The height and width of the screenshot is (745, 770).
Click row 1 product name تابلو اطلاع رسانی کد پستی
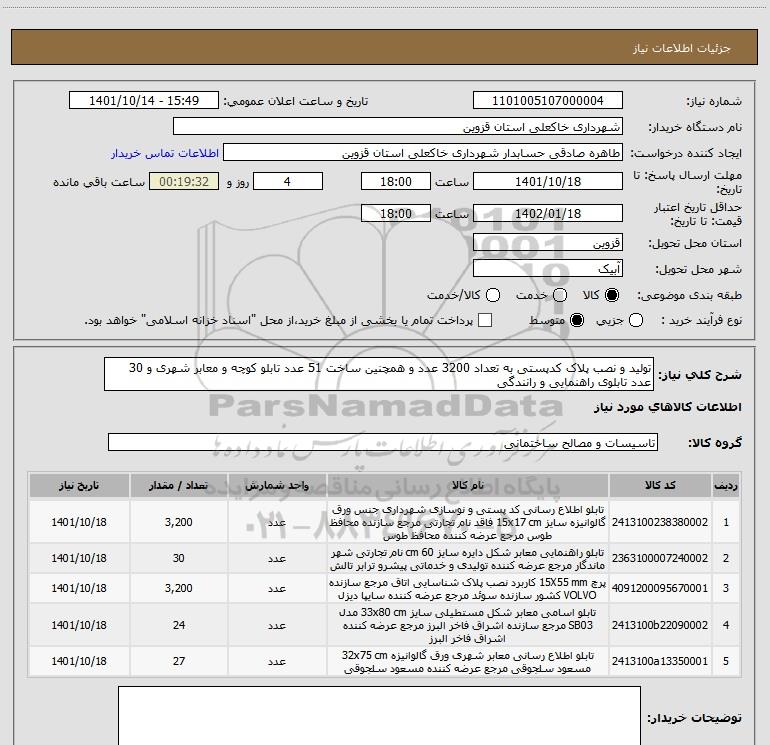click(468, 522)
